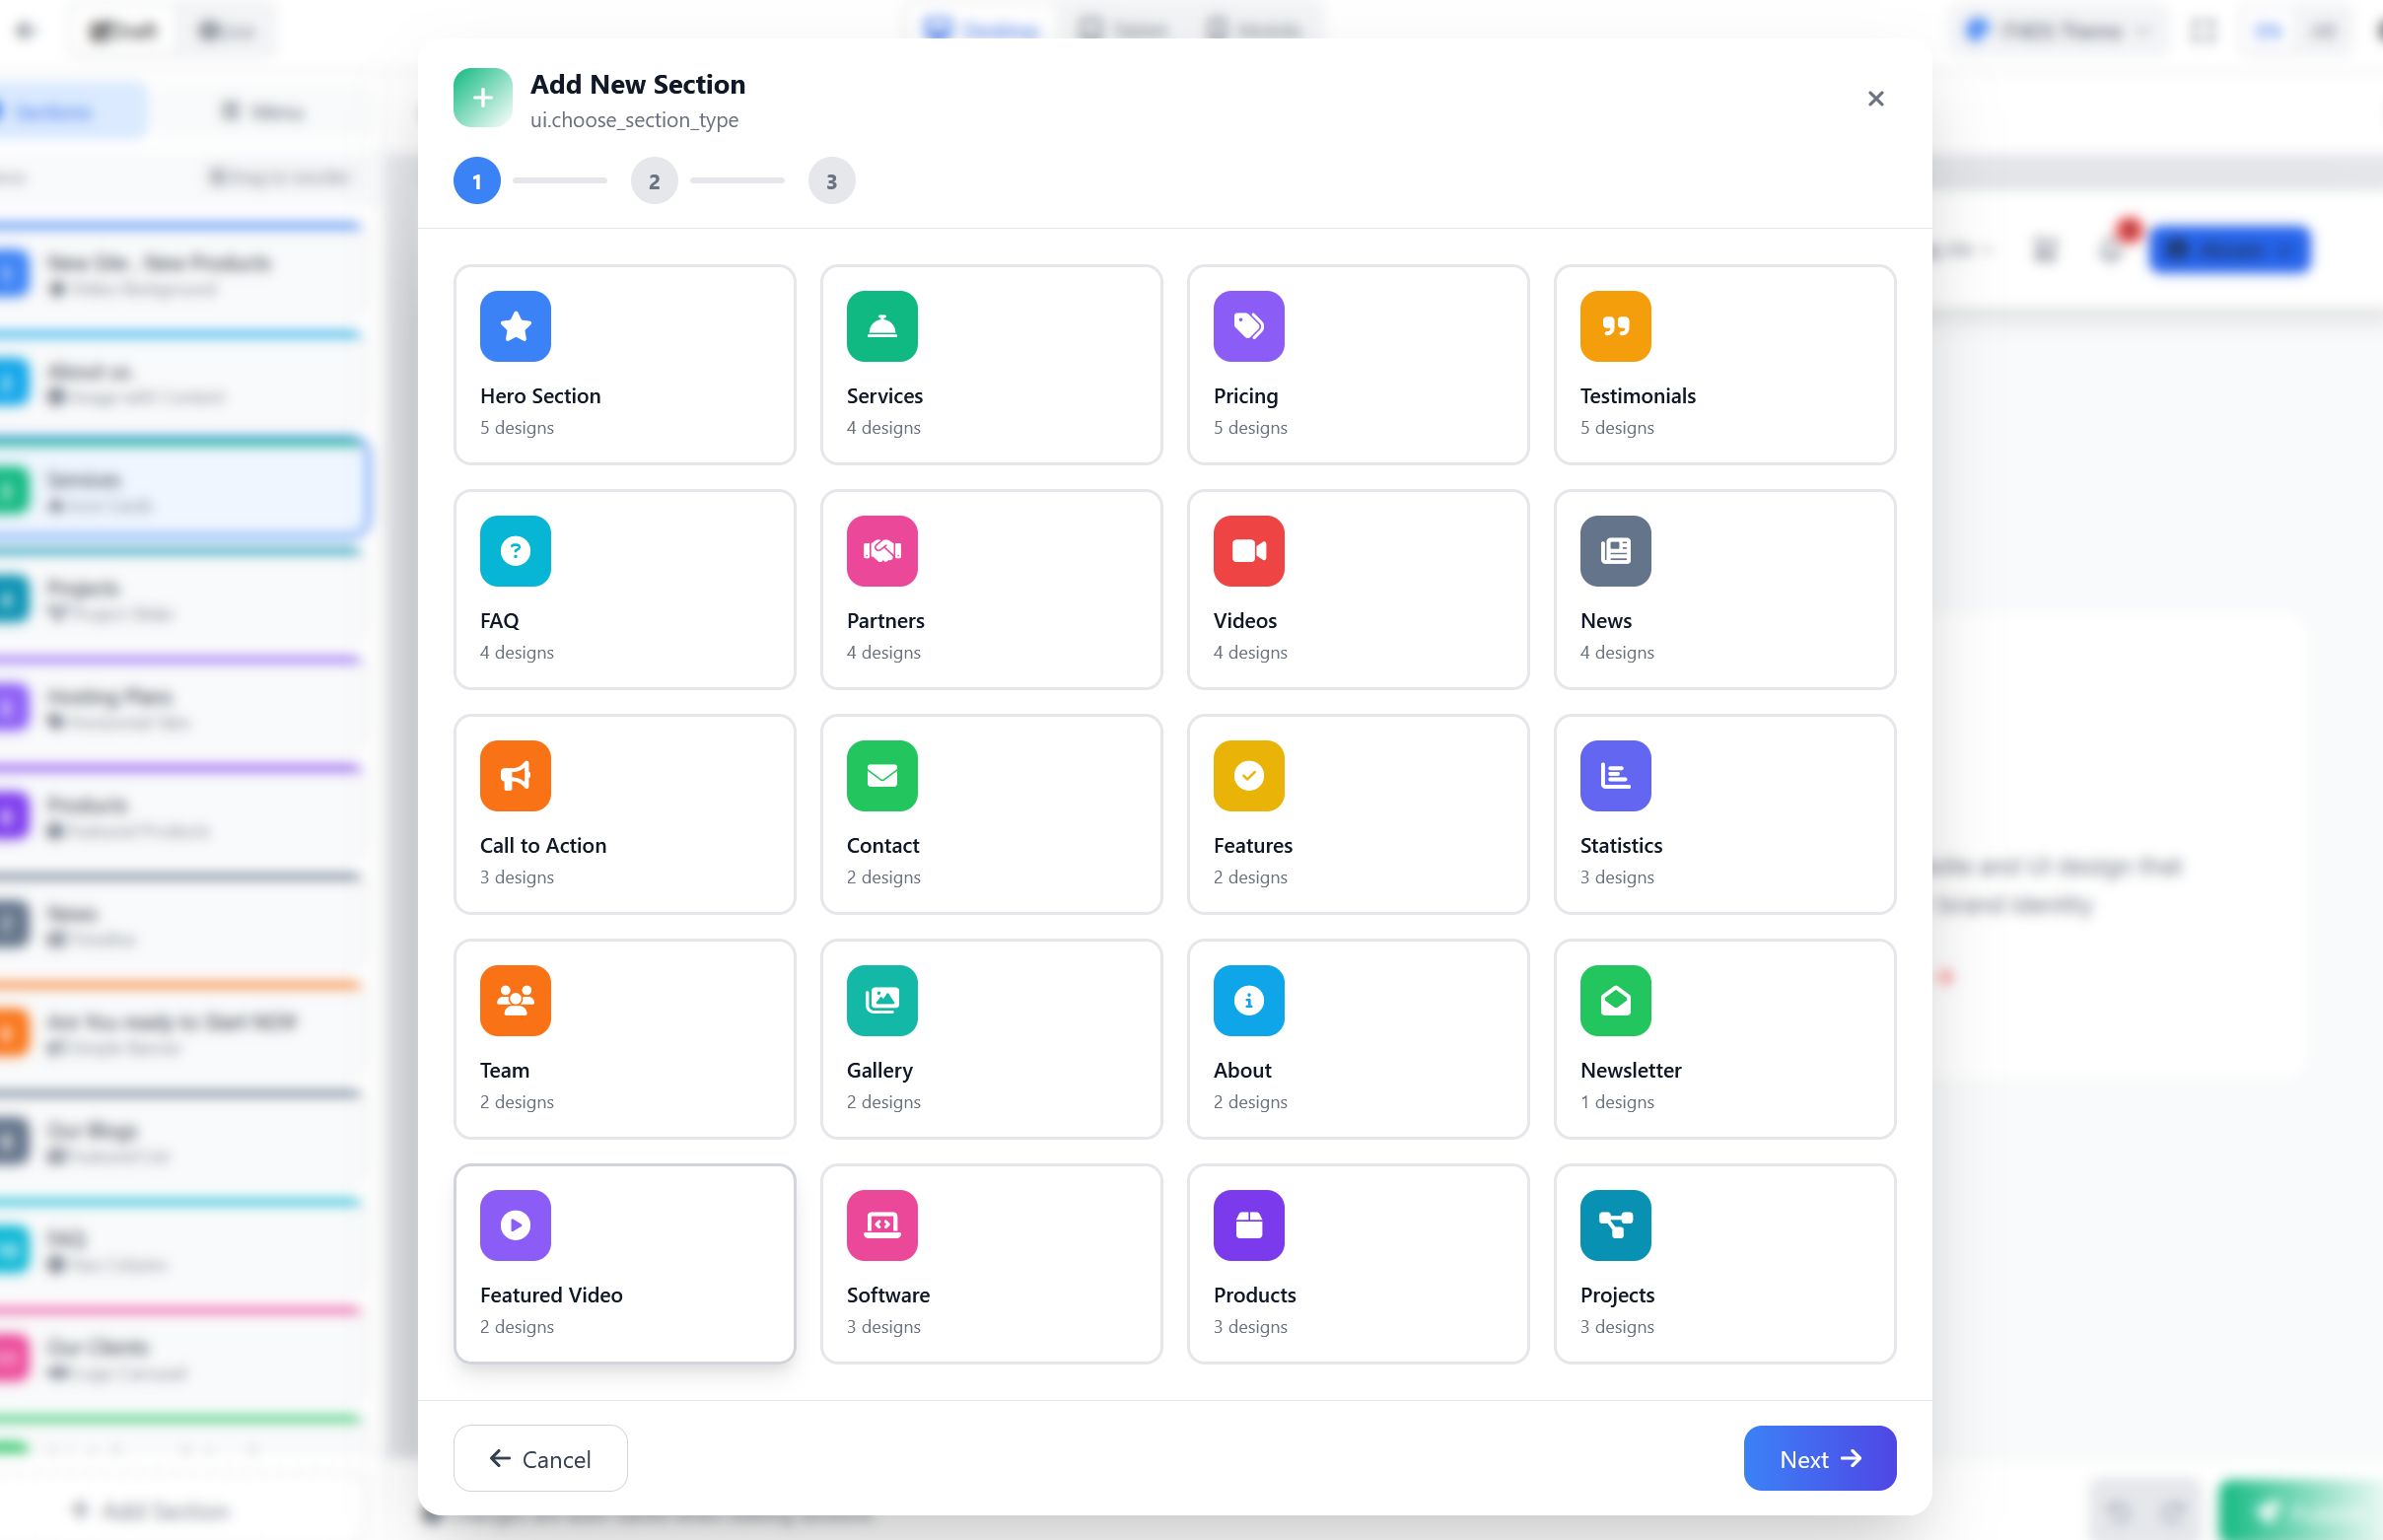The height and width of the screenshot is (1540, 2383).
Task: Click the Cancel button
Action: (x=540, y=1458)
